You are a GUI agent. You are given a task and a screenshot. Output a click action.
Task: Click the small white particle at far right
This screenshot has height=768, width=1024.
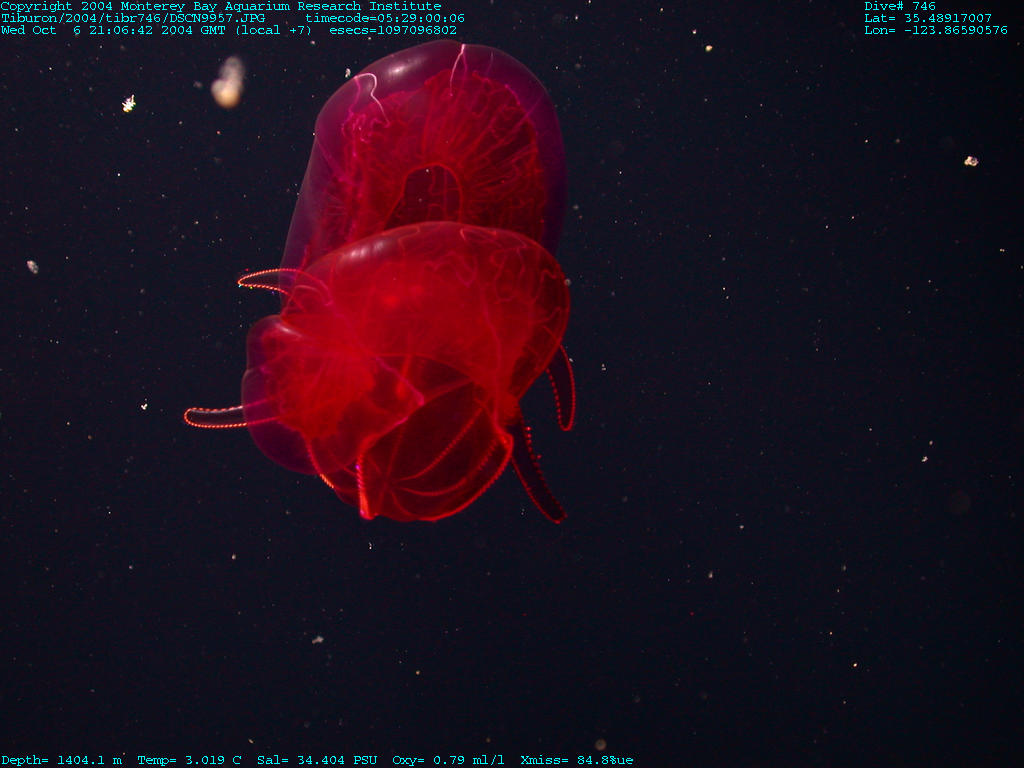tap(970, 161)
